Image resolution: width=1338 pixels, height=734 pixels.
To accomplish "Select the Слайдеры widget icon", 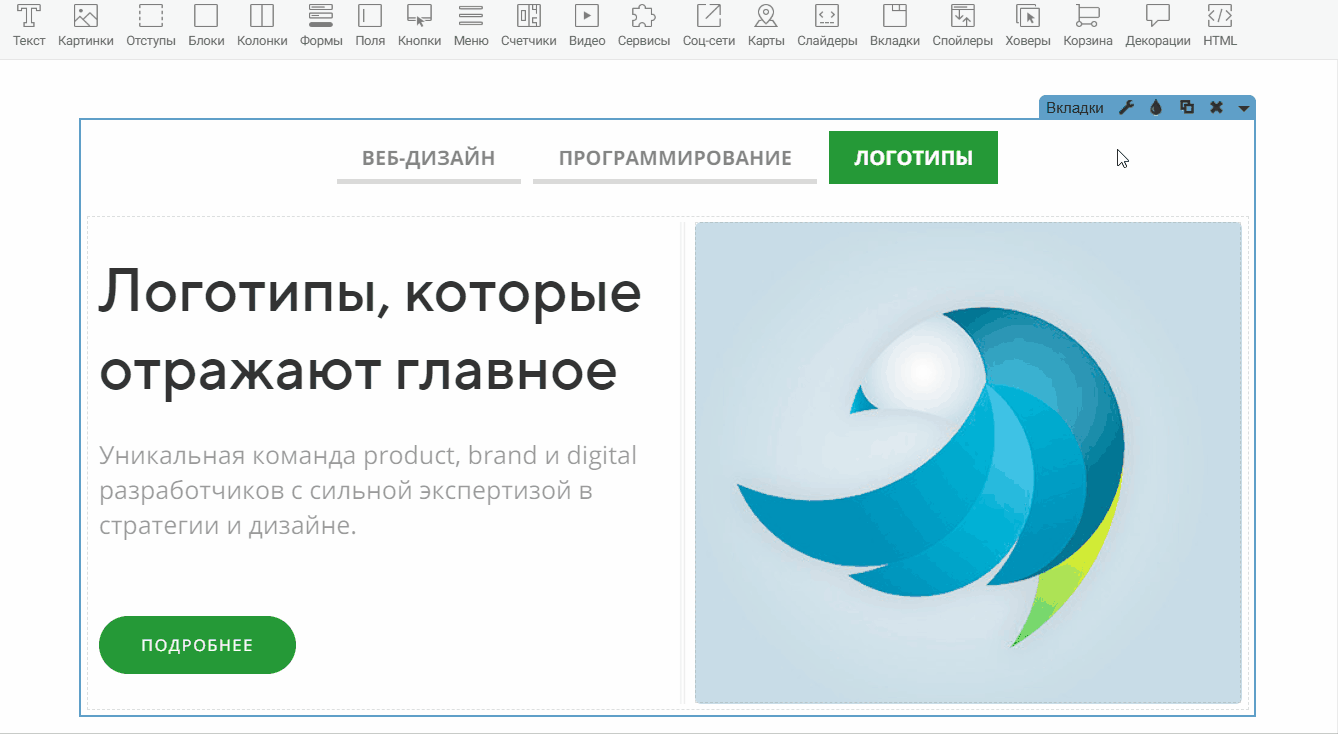I will [827, 16].
